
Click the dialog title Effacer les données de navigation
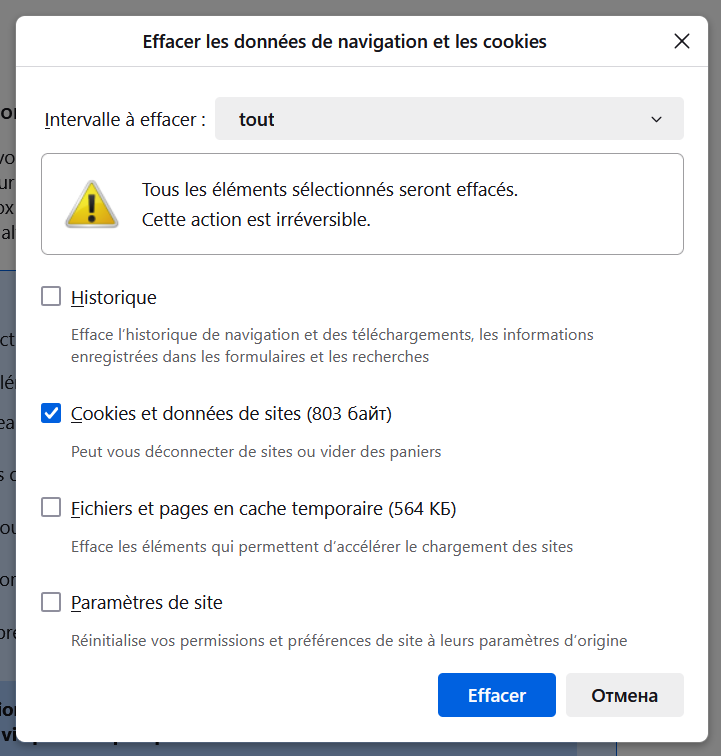344,41
